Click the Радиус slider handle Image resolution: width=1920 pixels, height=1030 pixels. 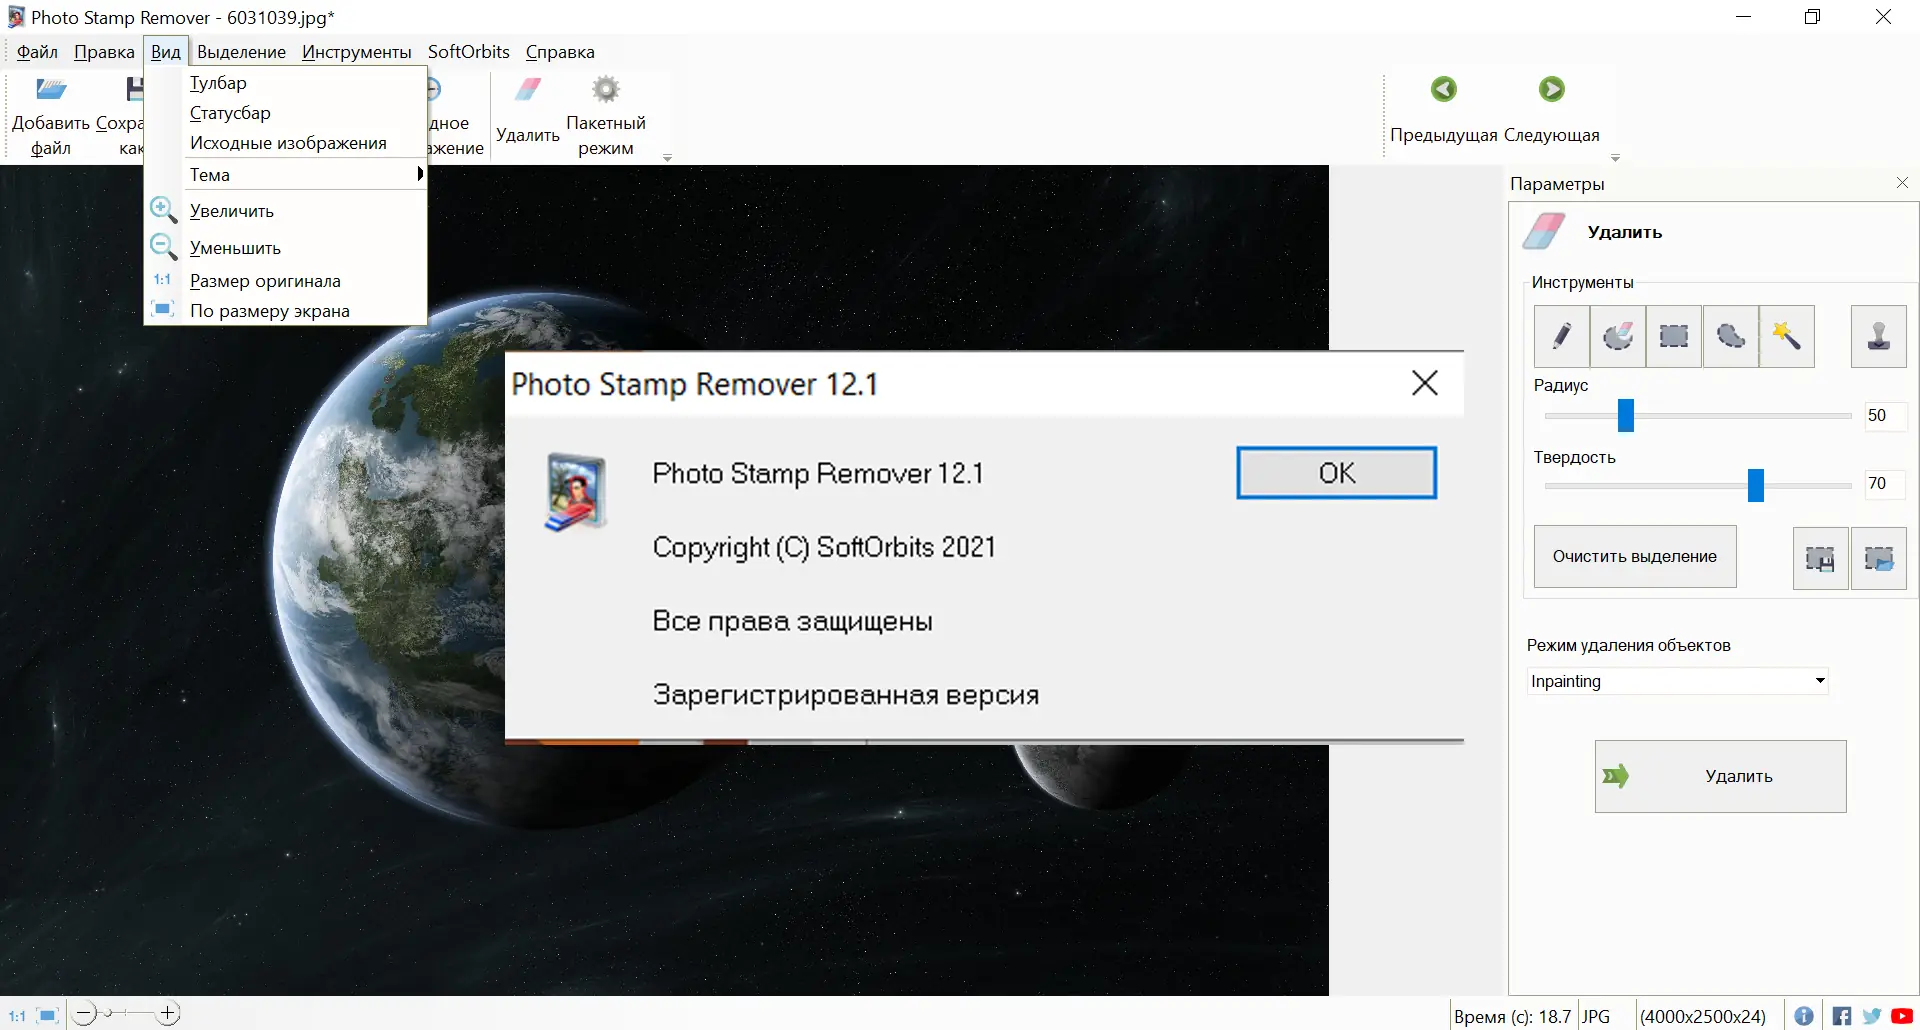pos(1626,415)
